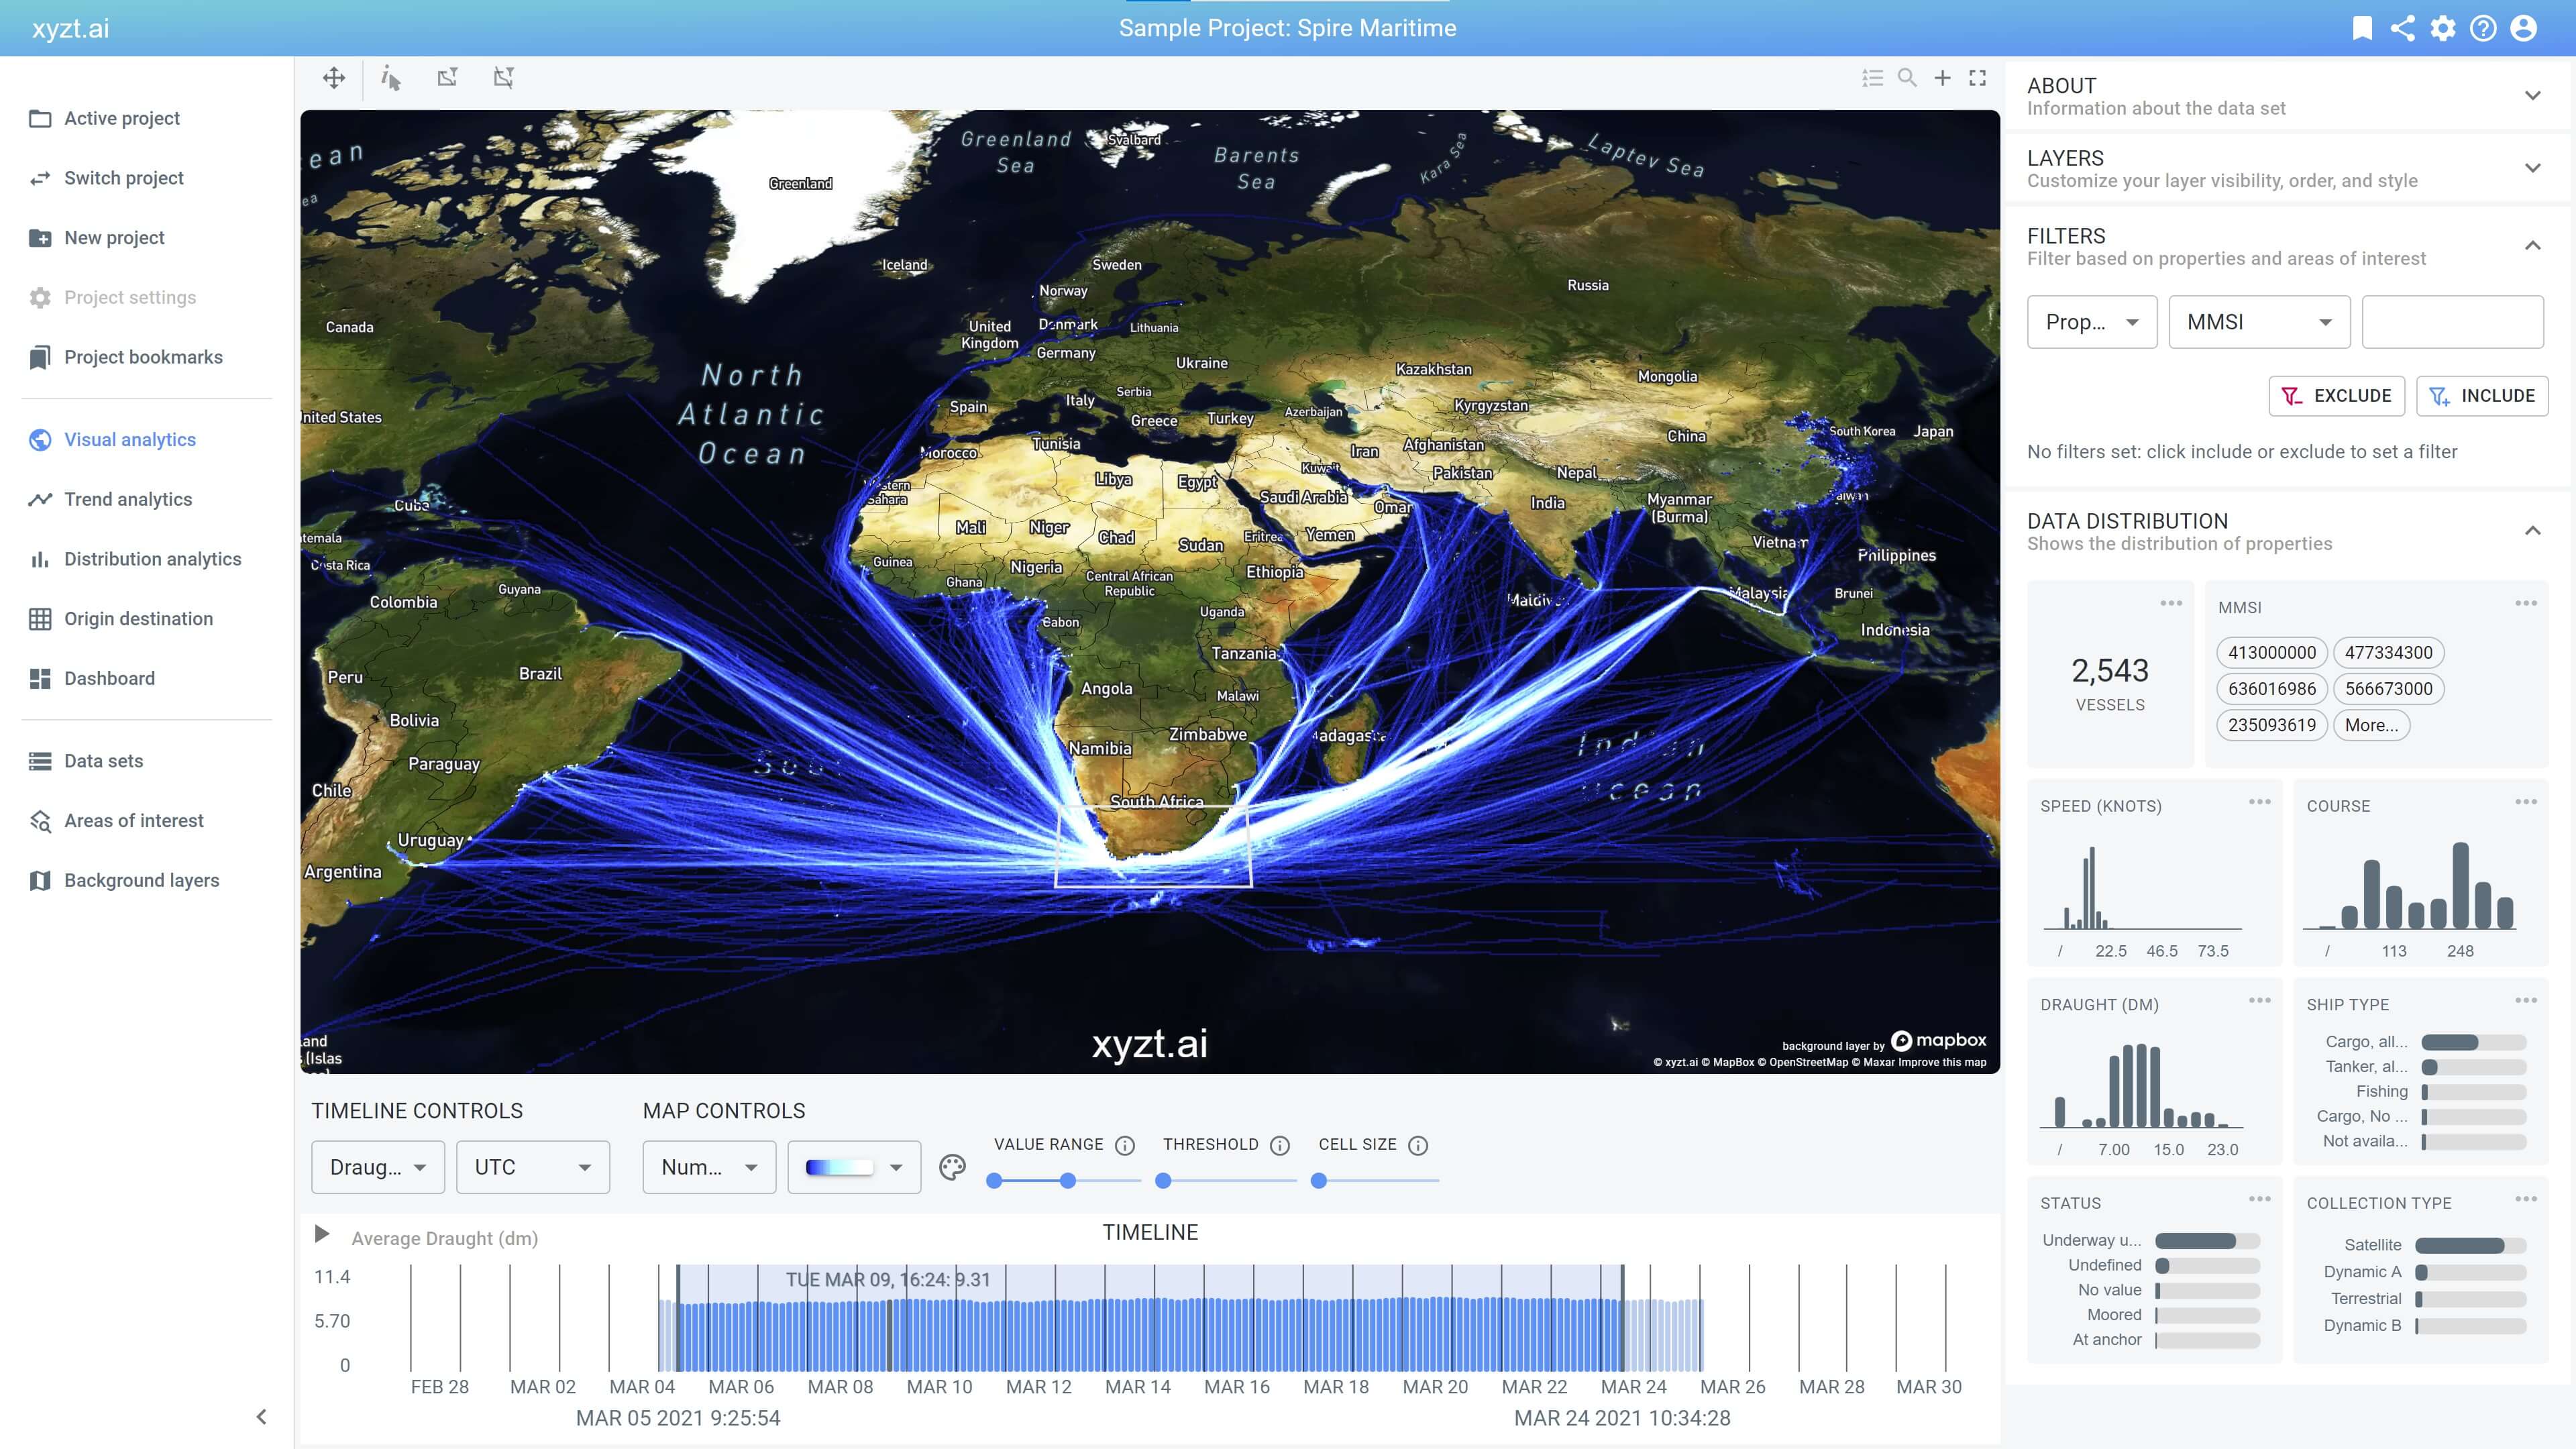Go to Active project

[122, 118]
